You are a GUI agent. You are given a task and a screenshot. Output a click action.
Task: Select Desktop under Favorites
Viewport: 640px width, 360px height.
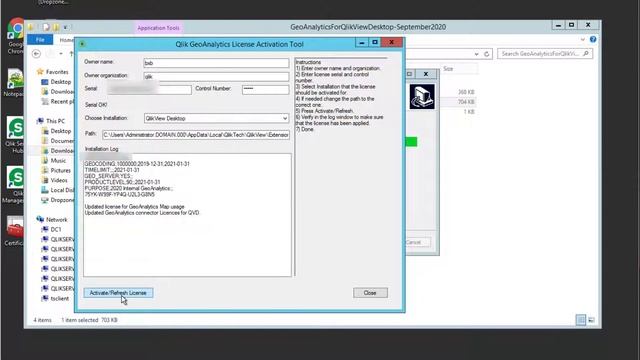coord(60,82)
